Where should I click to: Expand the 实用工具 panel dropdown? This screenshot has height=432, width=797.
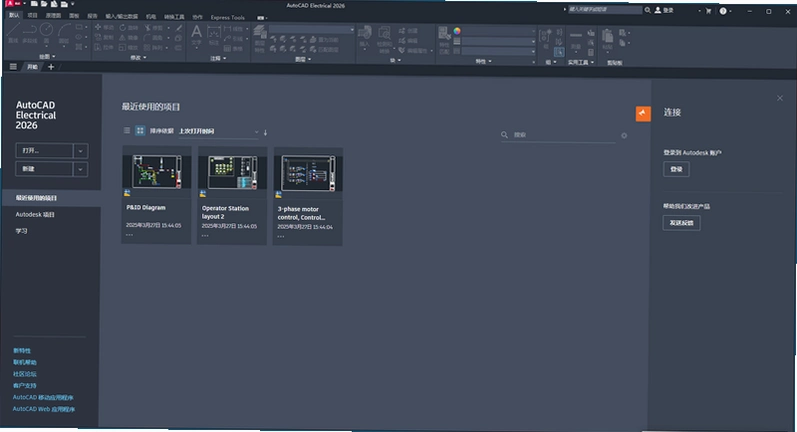click(580, 63)
